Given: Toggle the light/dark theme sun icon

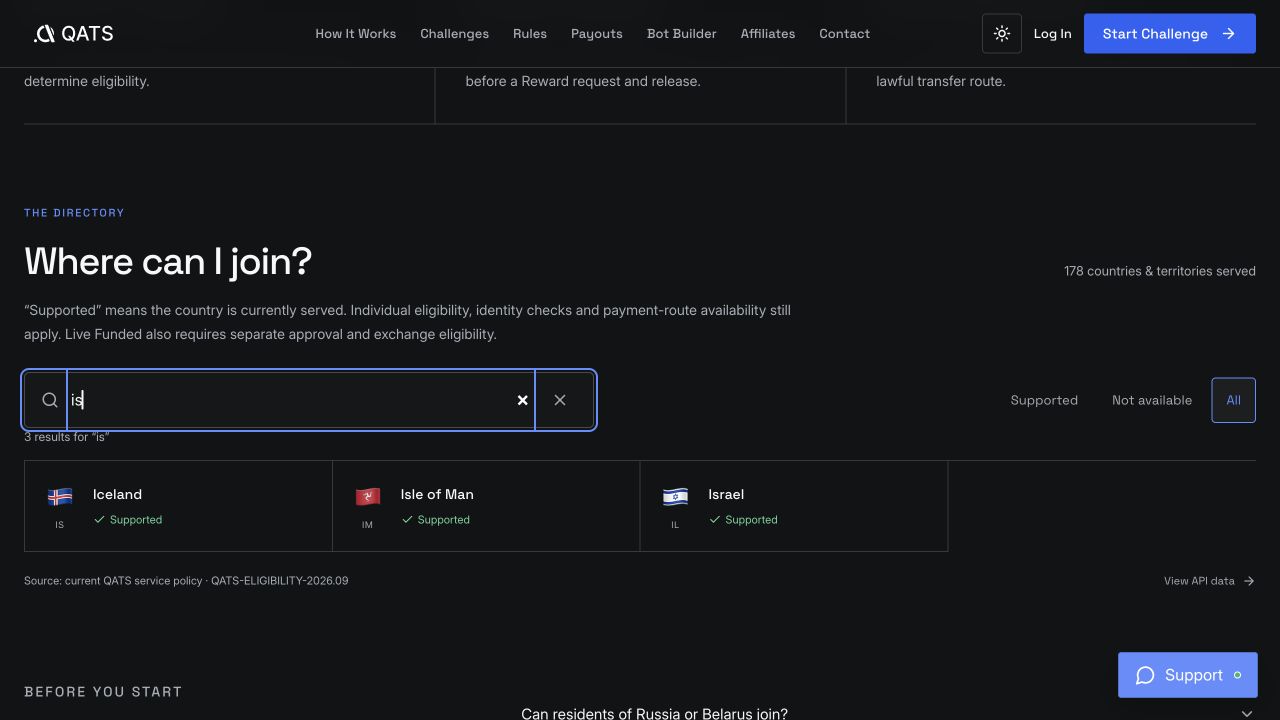Looking at the screenshot, I should tap(1002, 34).
